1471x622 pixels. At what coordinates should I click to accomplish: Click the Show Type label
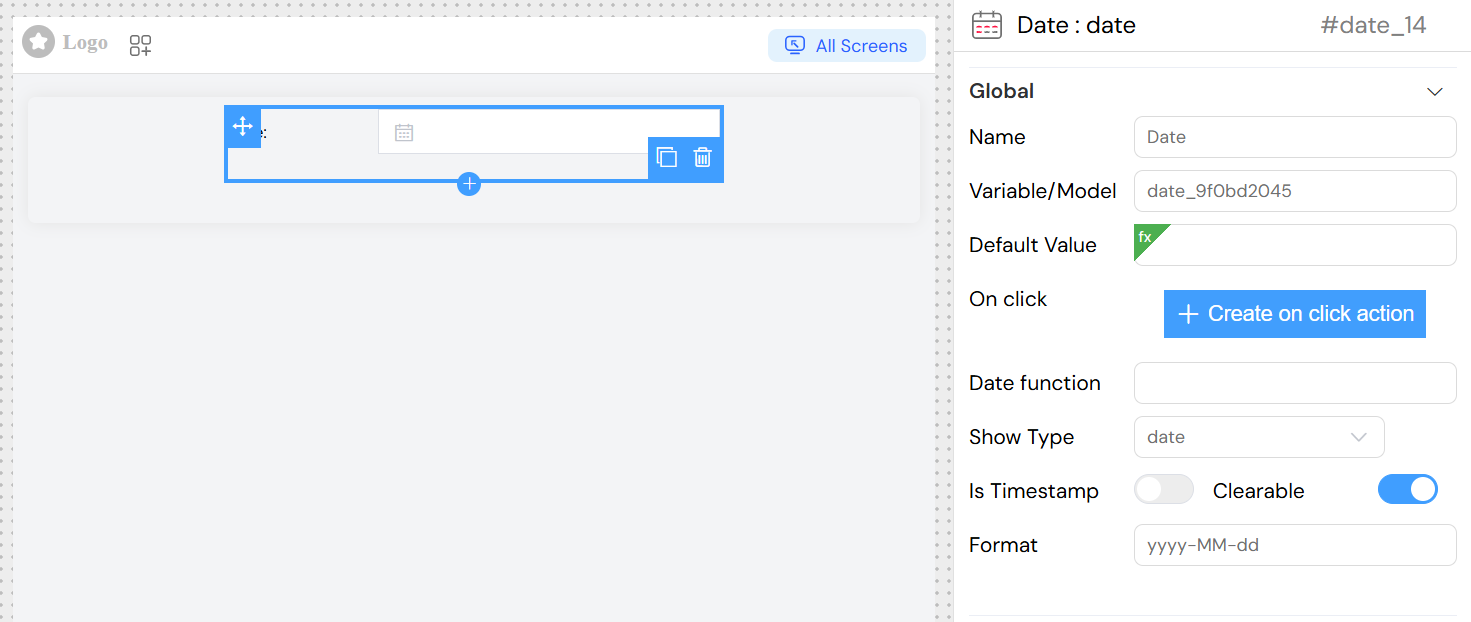[x=1021, y=437]
